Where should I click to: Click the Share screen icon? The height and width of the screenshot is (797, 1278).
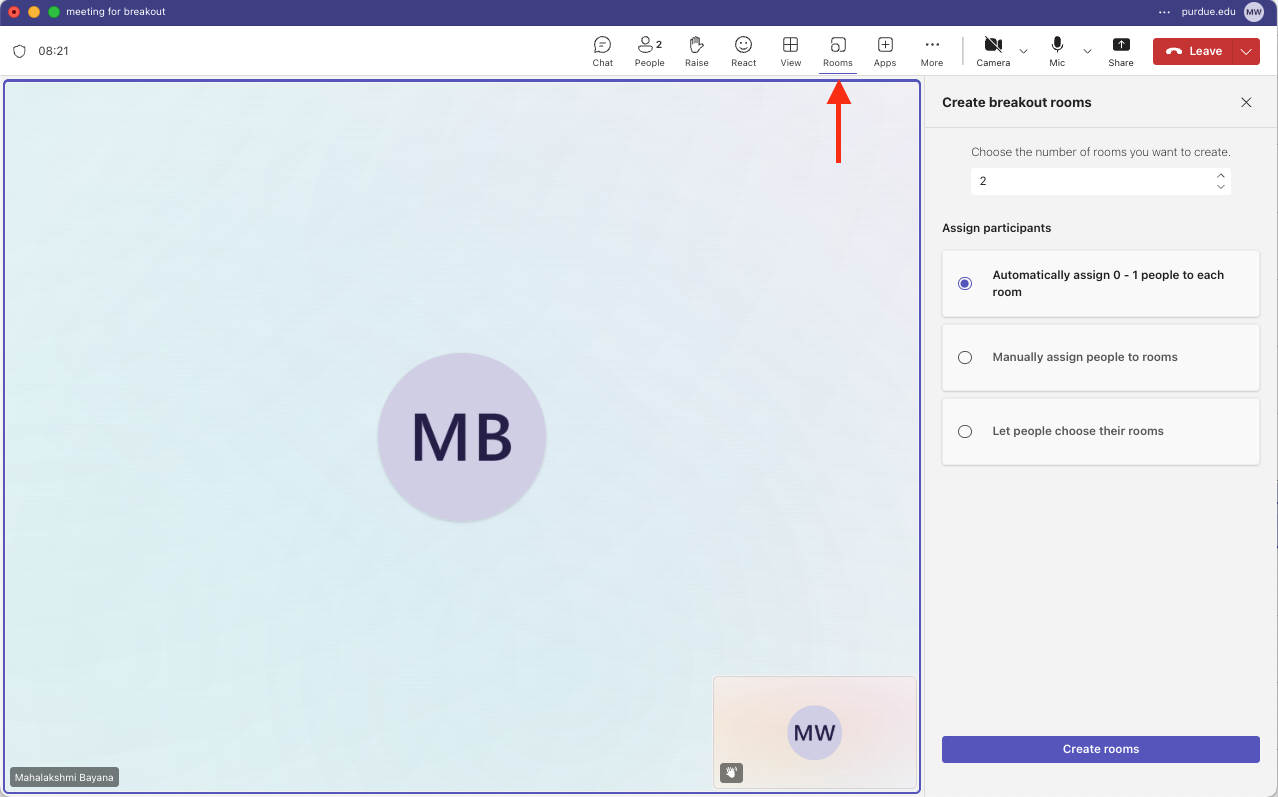(1120, 51)
